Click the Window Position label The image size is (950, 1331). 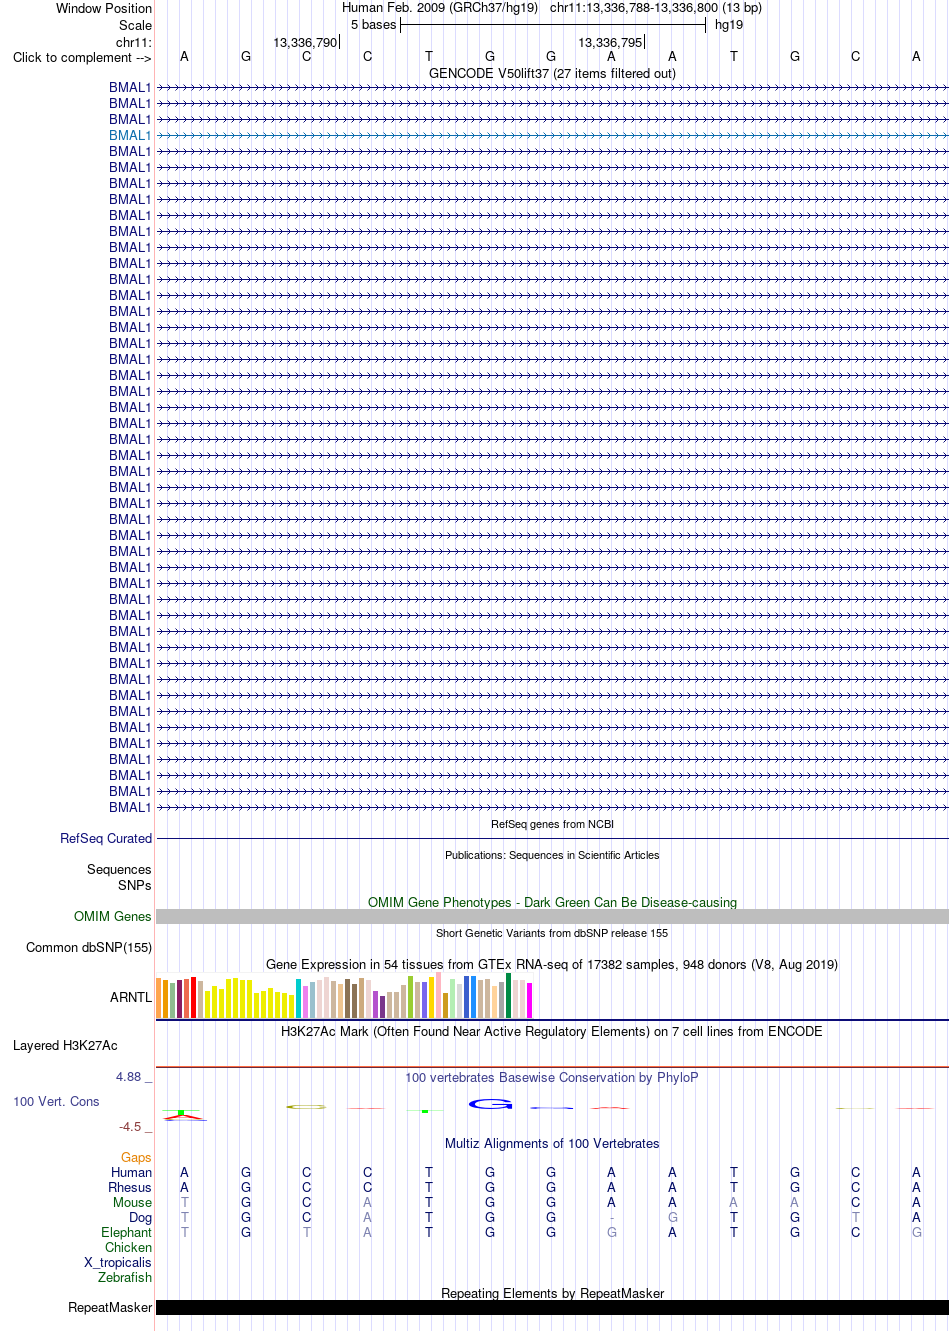click(x=104, y=8)
